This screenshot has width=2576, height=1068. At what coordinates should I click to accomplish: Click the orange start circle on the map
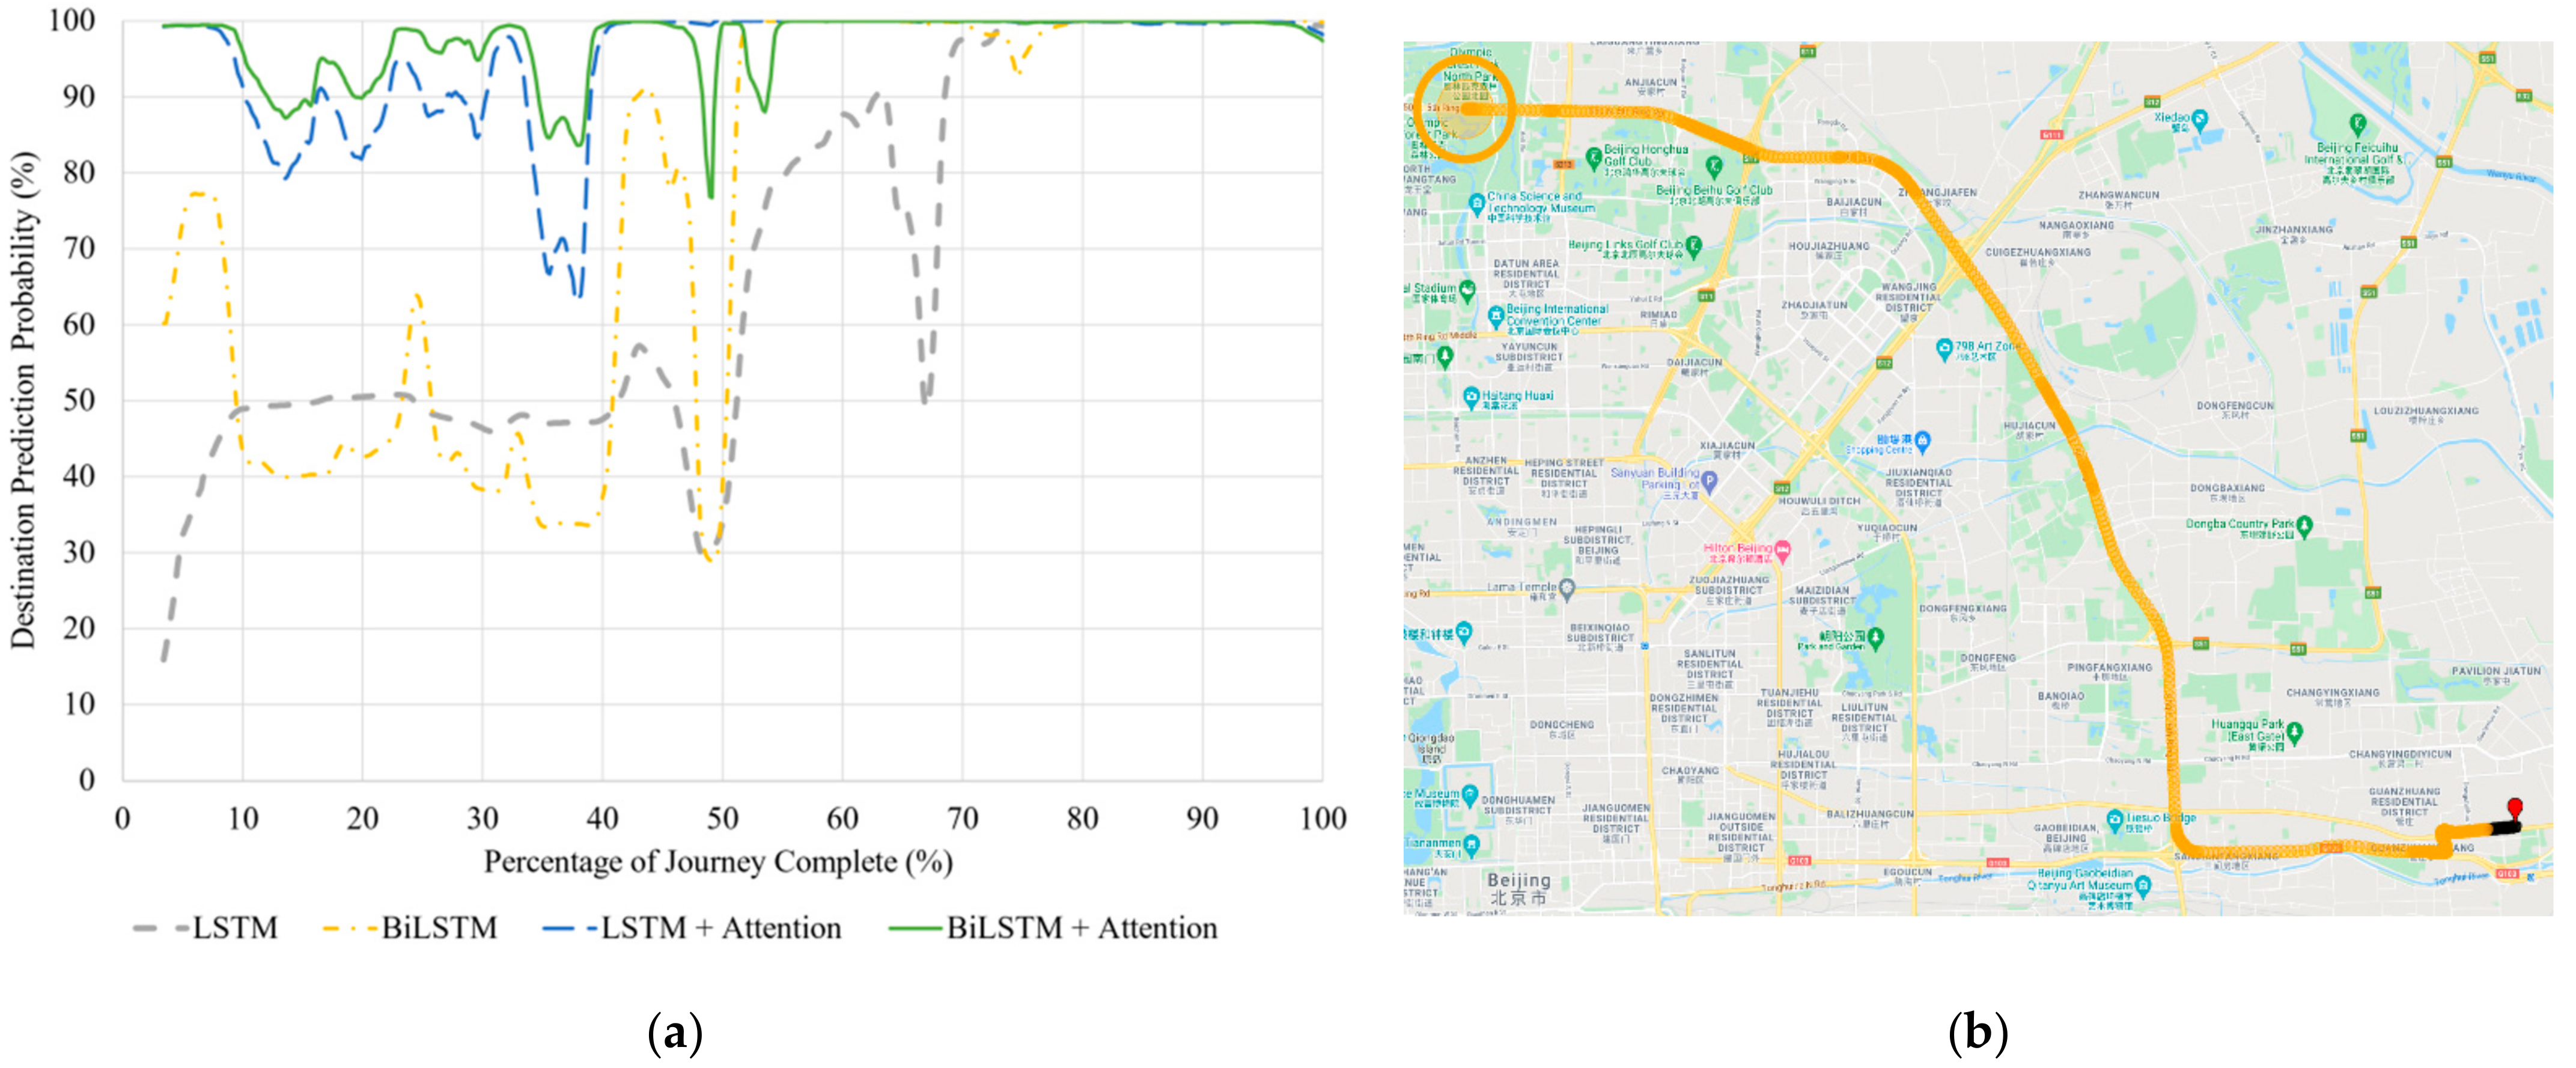tap(1466, 110)
